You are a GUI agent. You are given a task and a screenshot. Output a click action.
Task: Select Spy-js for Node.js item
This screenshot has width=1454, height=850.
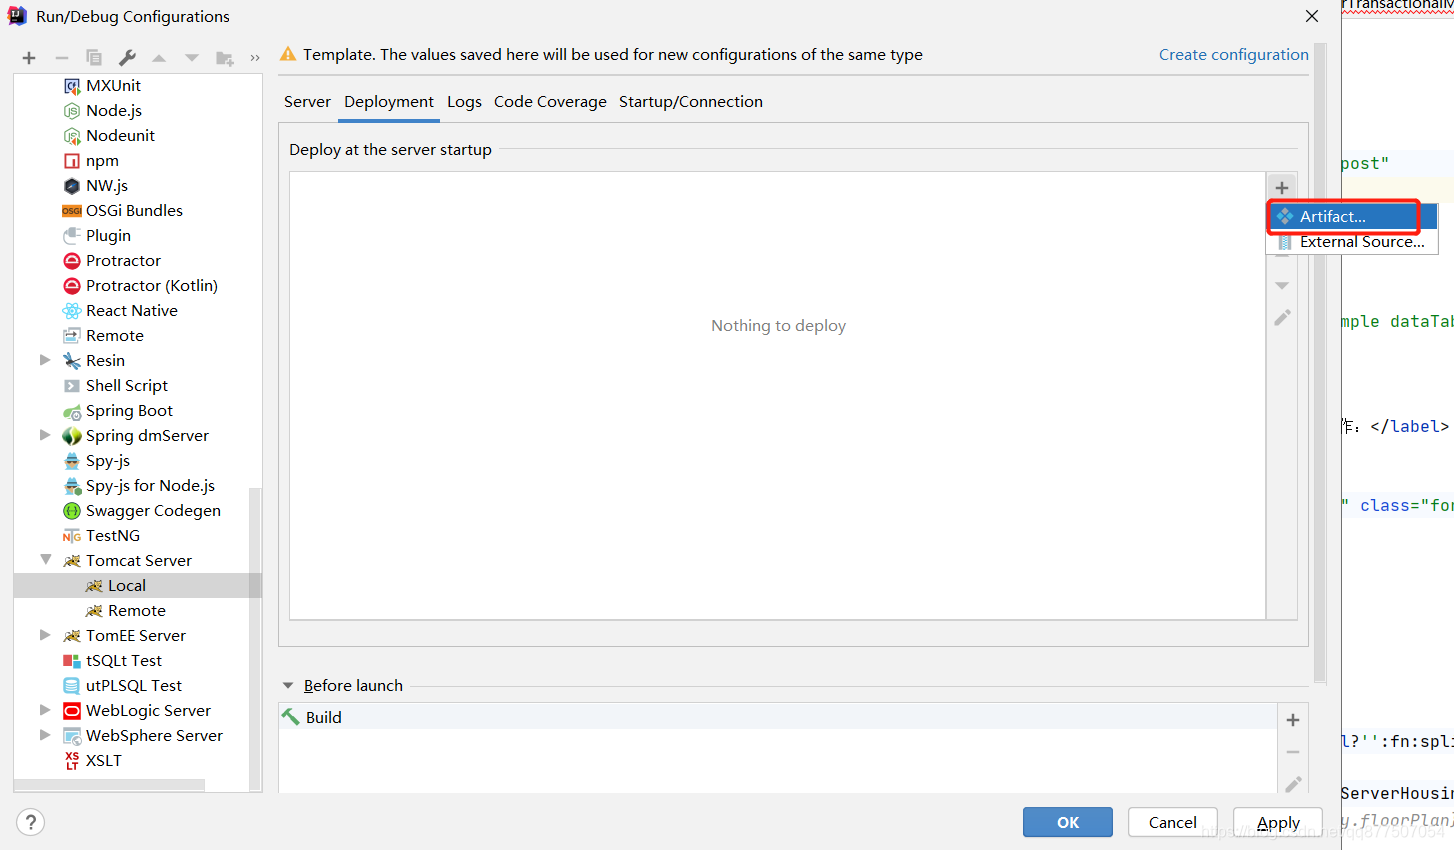[x=150, y=486]
